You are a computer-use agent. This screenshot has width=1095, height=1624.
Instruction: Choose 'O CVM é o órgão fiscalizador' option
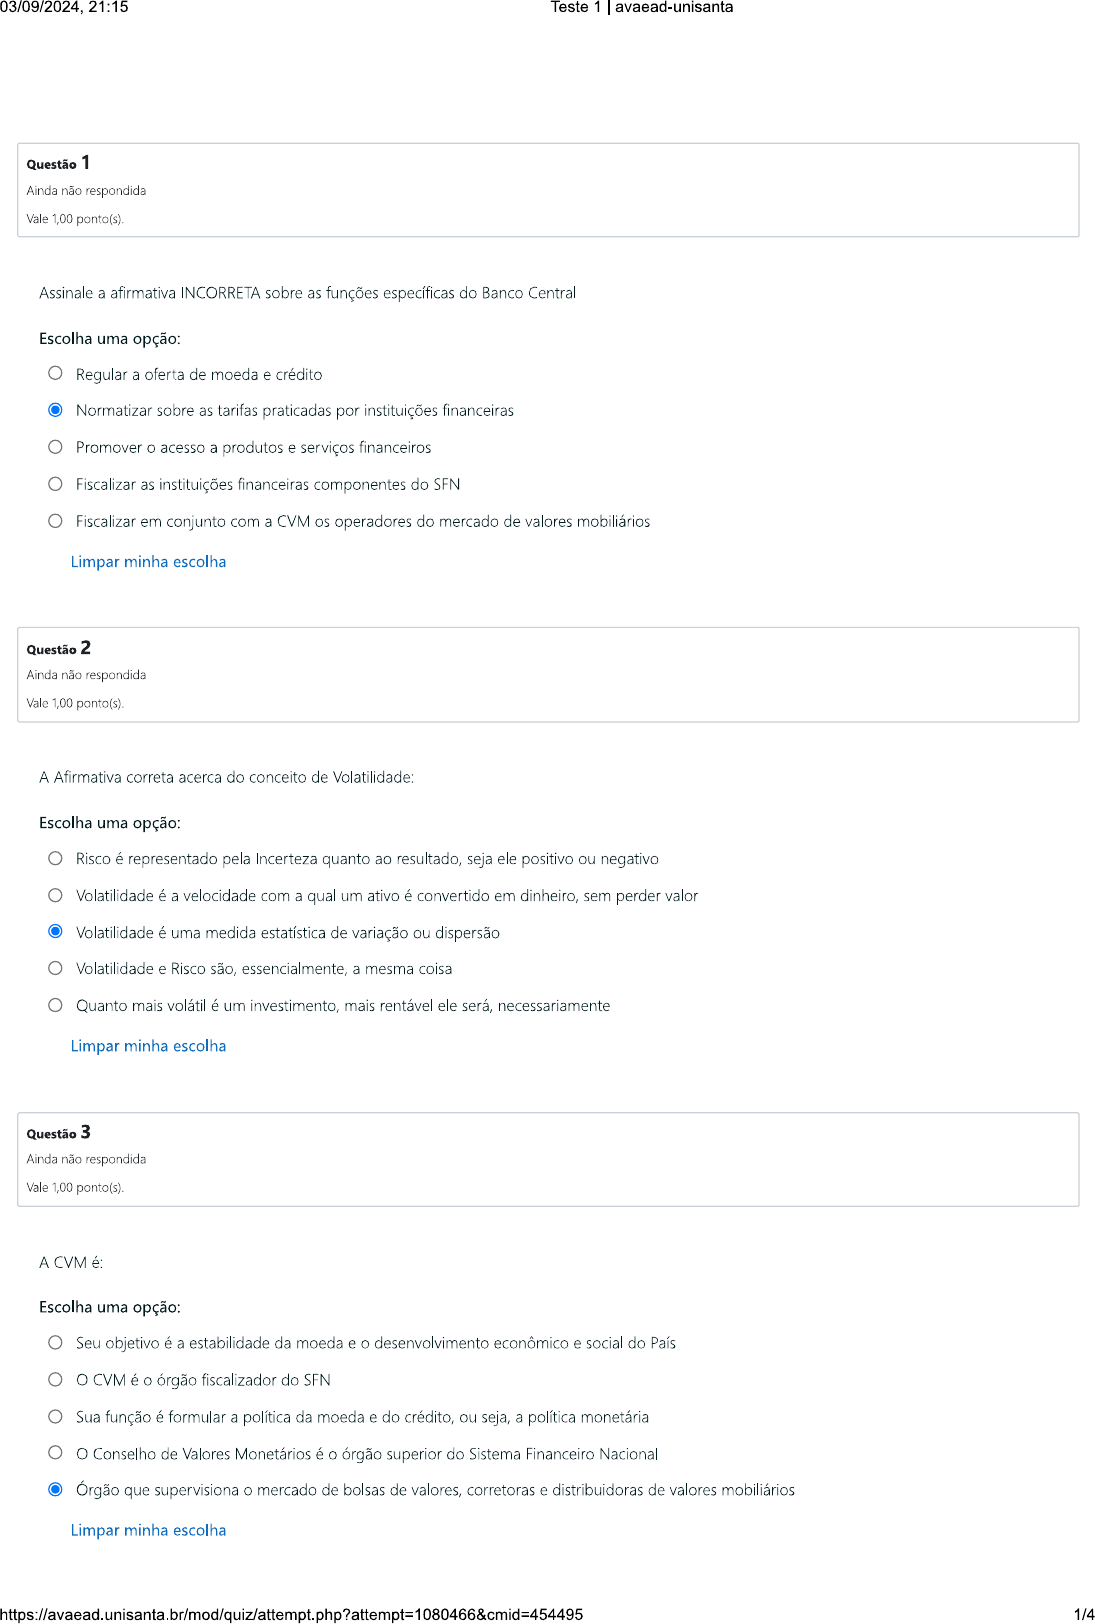[56, 1379]
